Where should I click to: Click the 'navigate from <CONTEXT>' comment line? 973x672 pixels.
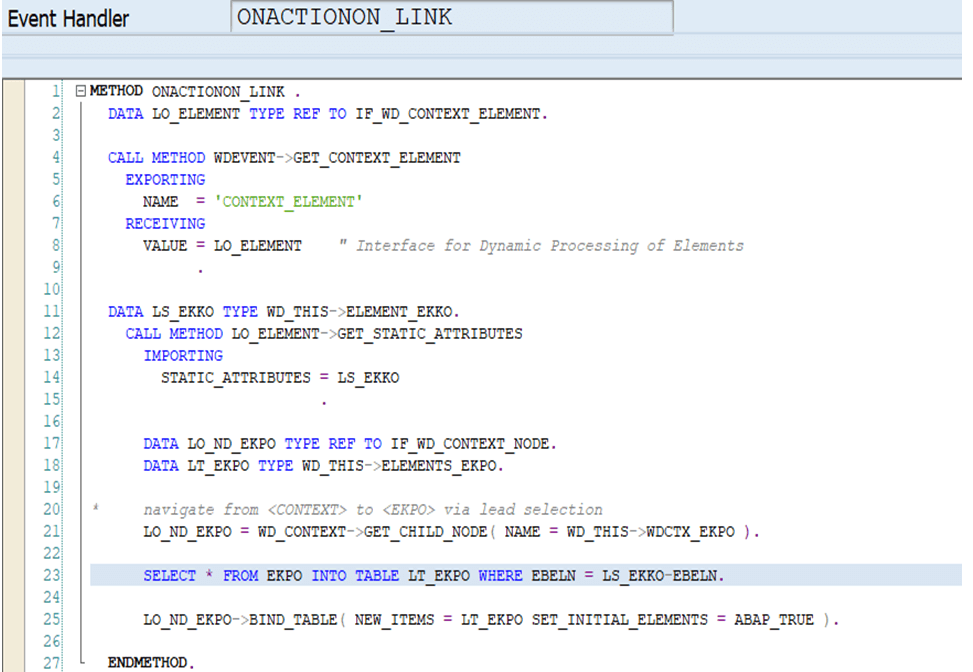click(x=373, y=509)
